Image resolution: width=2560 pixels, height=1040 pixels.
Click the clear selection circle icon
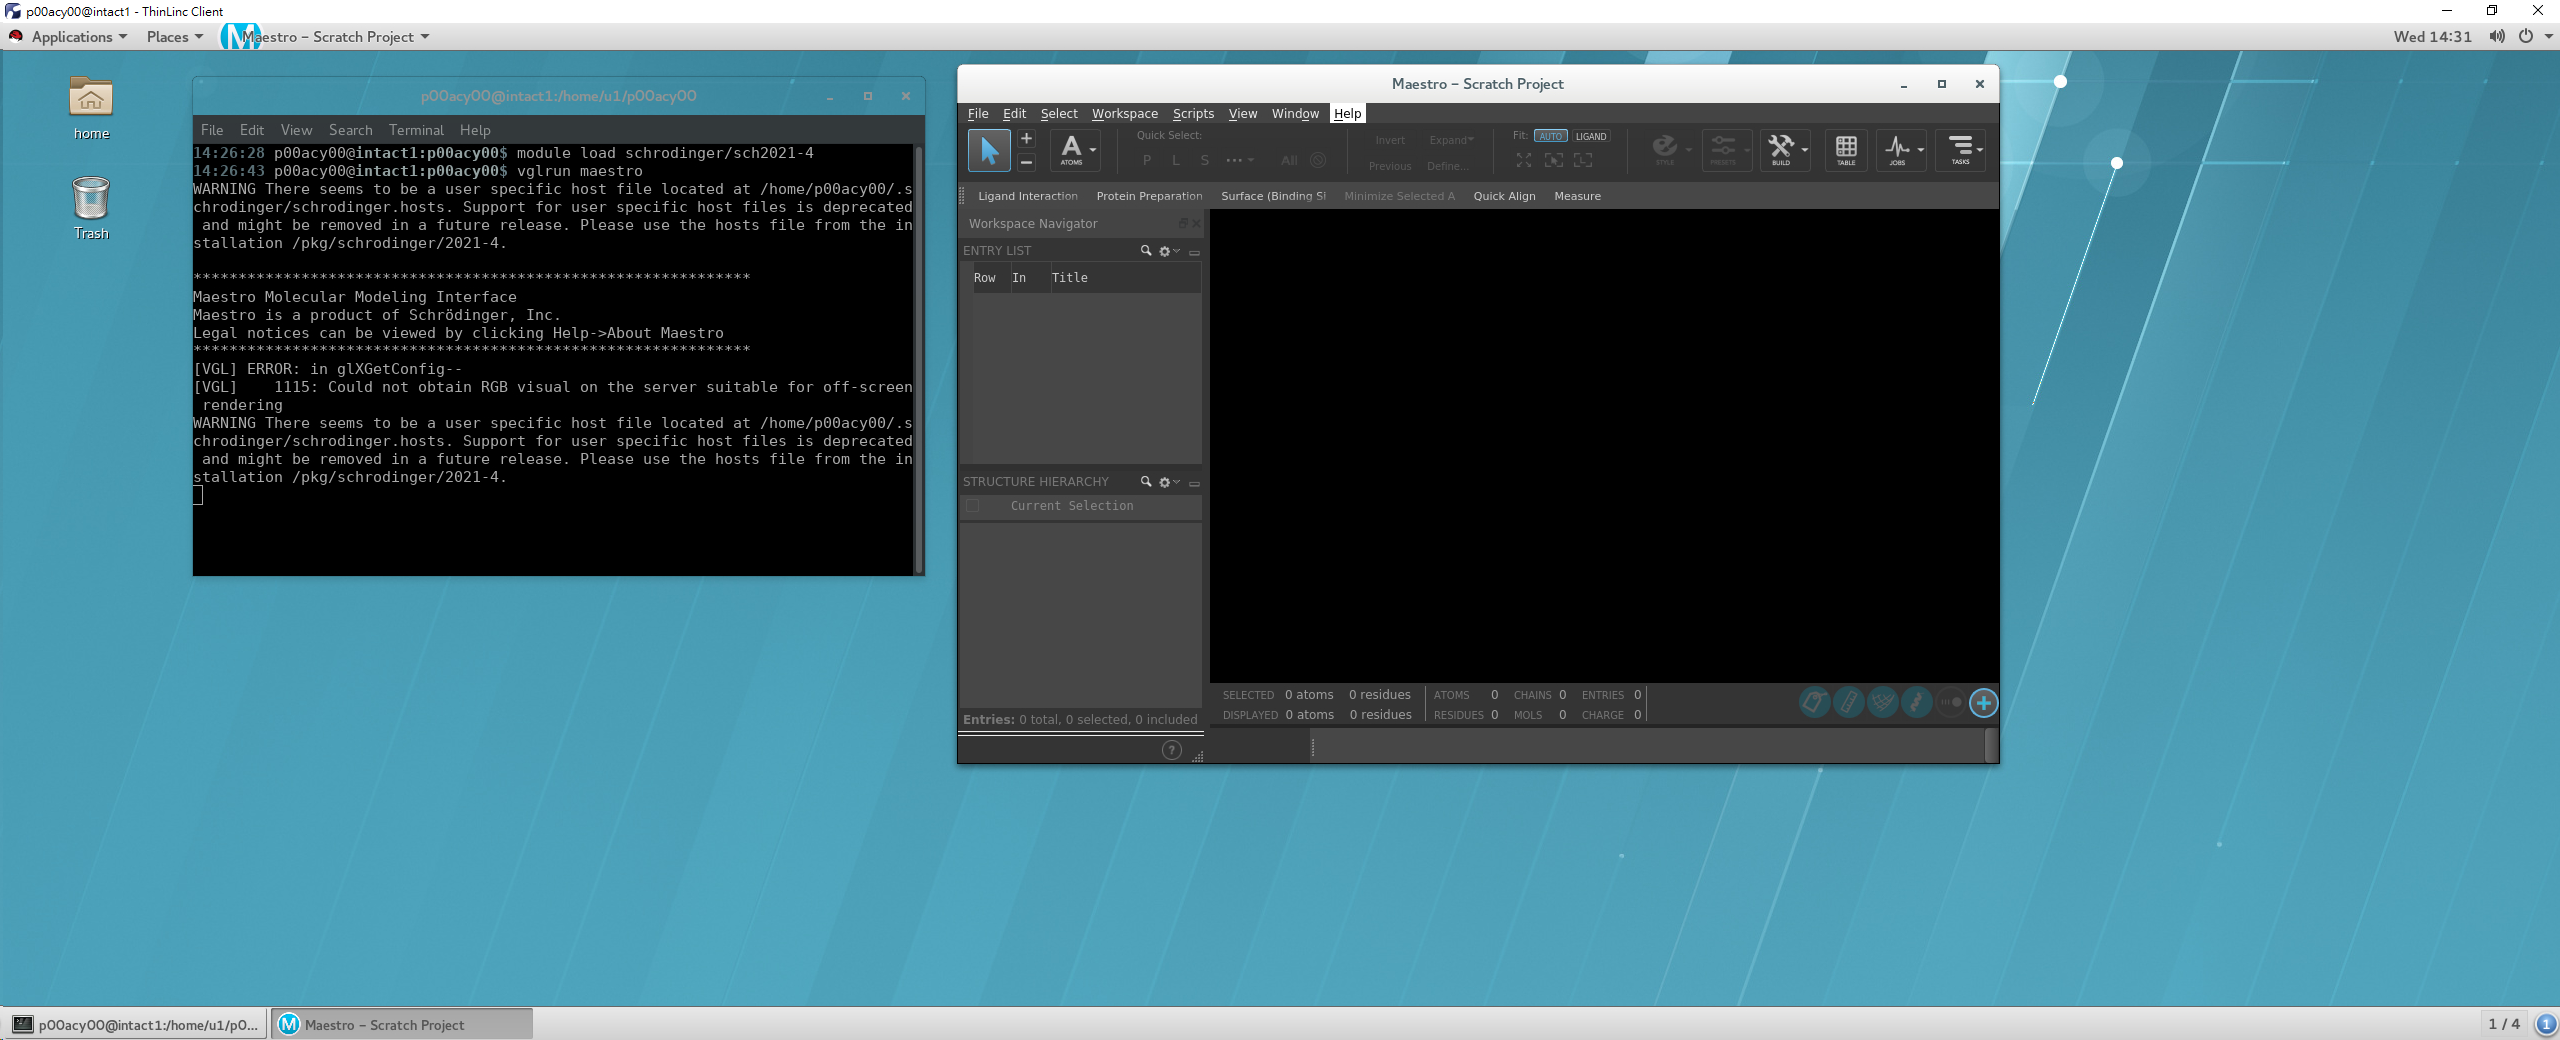[1318, 160]
